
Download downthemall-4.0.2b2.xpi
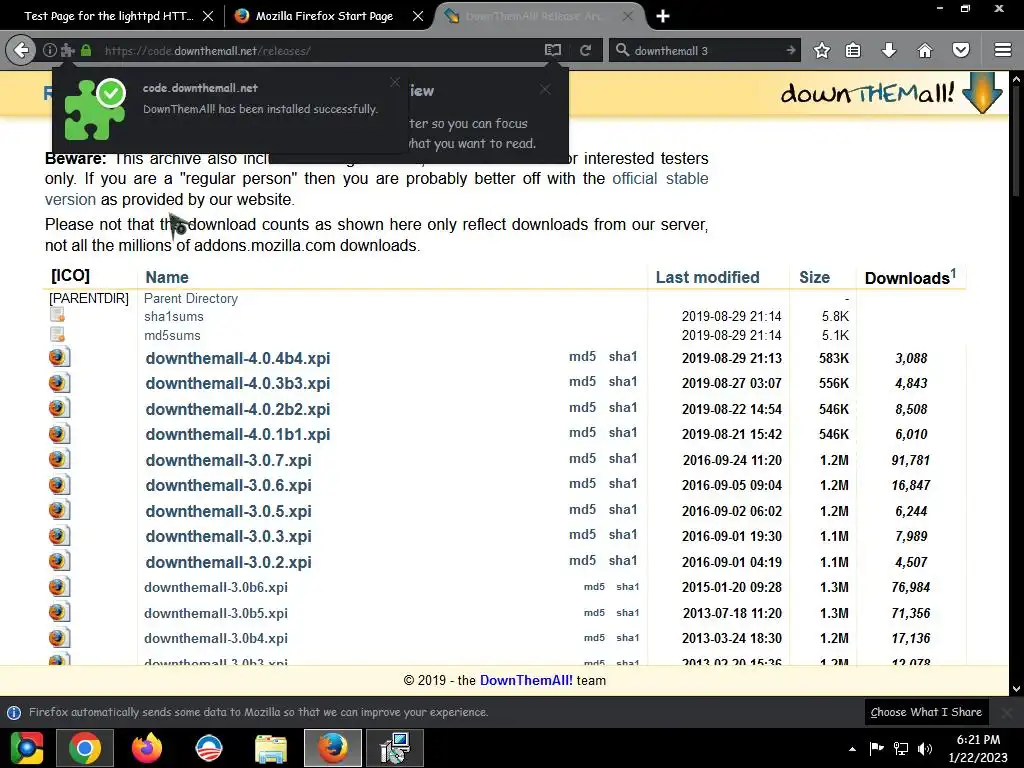238,409
